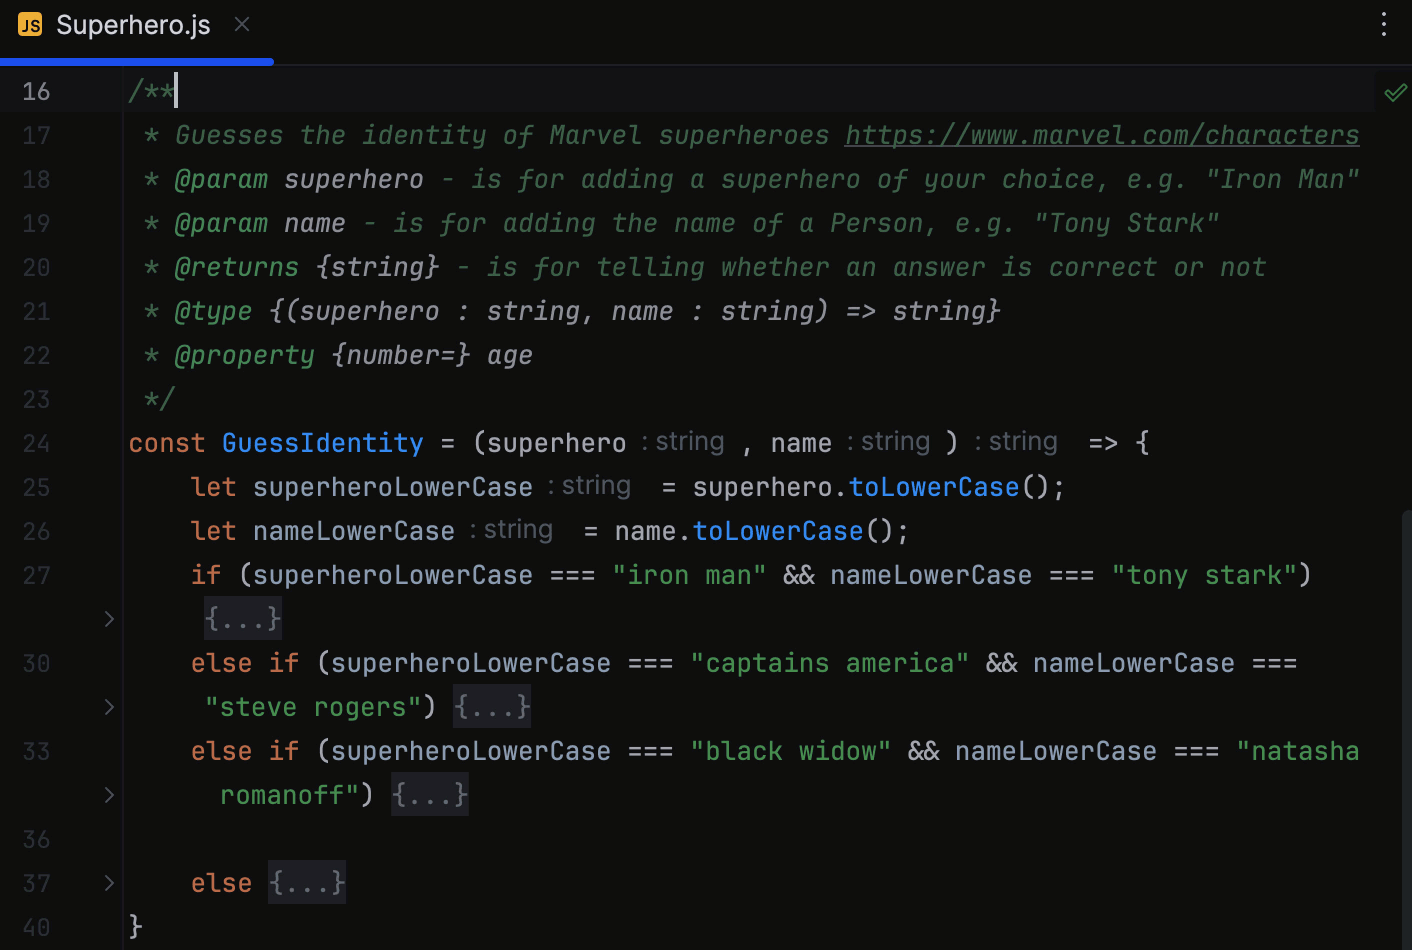Screen dimensions: 1412x950
Task: Place cursor on the GuessIdentity constant name
Action: click(x=322, y=443)
